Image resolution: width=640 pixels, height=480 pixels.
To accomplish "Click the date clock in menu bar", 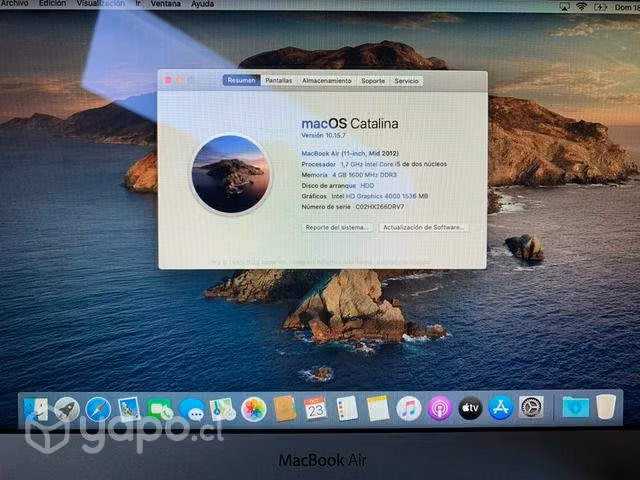I will [x=627, y=7].
